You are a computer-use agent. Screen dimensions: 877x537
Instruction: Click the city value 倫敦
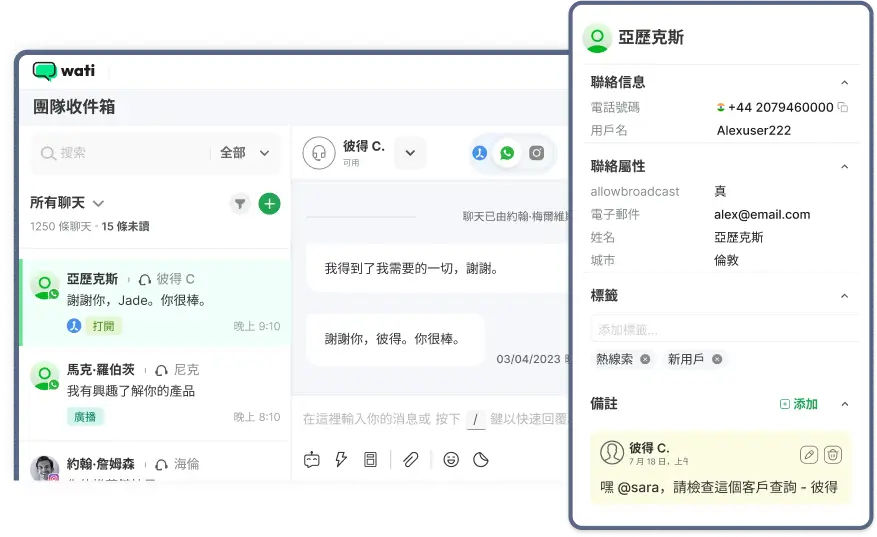pos(726,260)
